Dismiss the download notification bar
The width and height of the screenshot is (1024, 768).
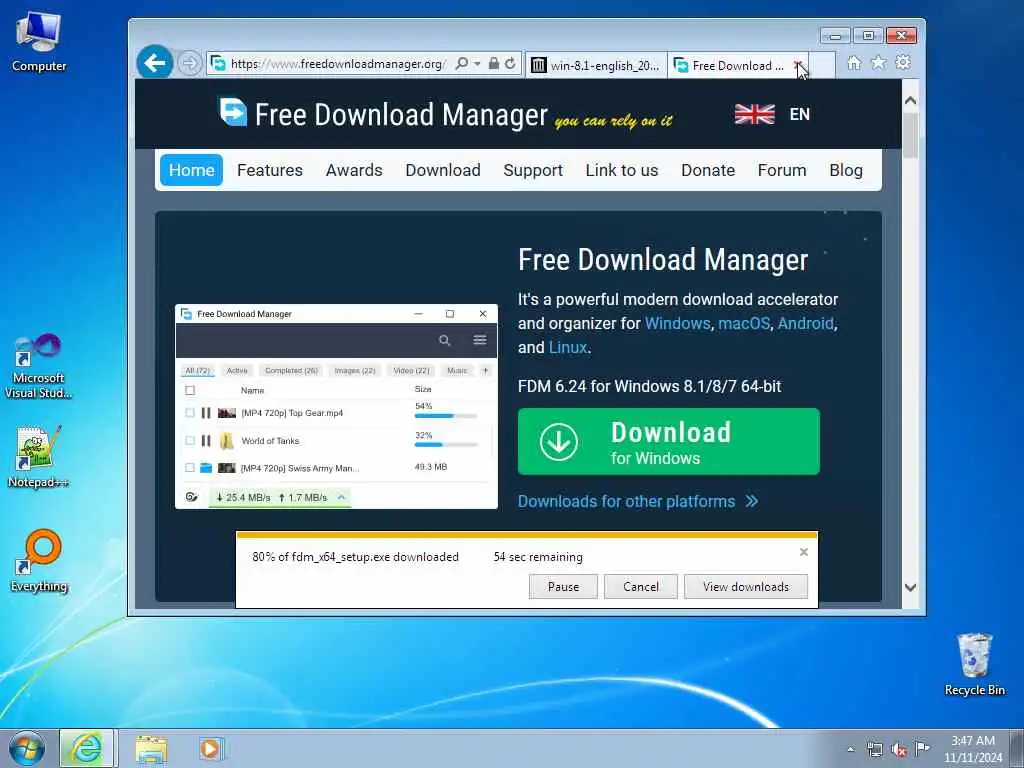pyautogui.click(x=804, y=552)
